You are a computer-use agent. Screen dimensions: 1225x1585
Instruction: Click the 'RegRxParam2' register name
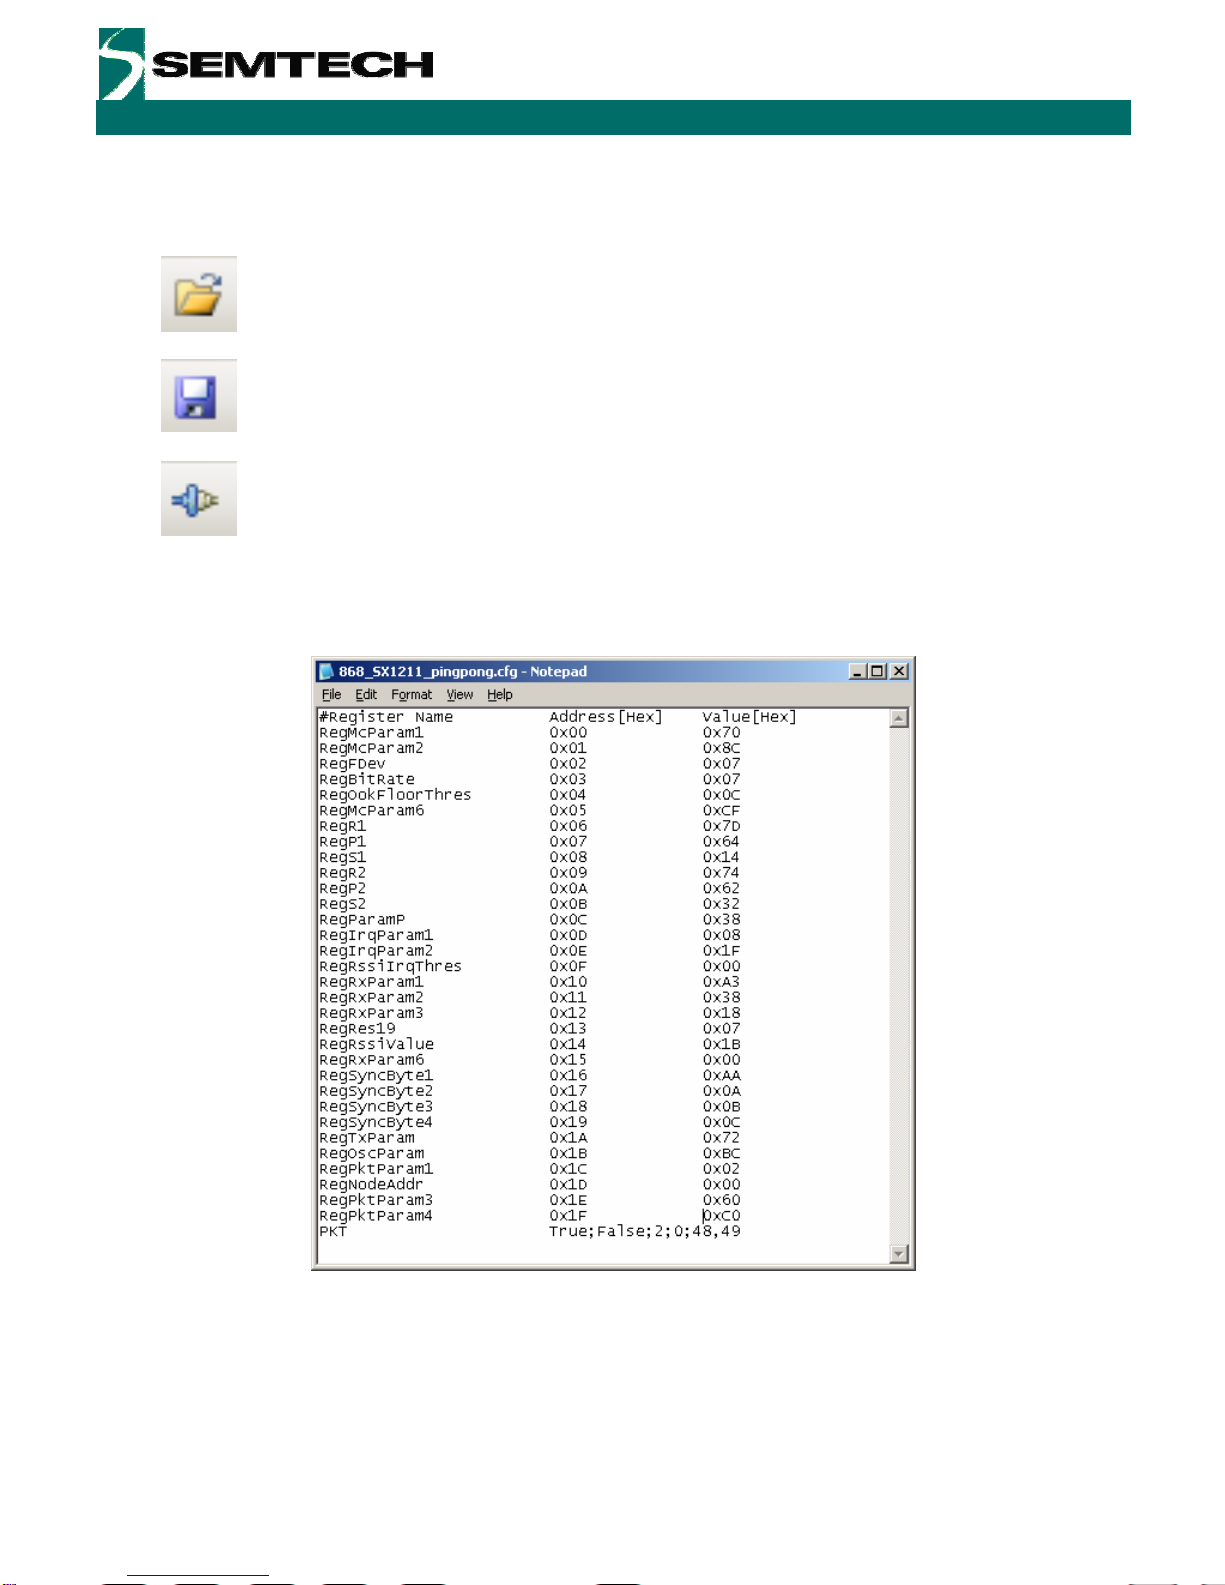[372, 998]
